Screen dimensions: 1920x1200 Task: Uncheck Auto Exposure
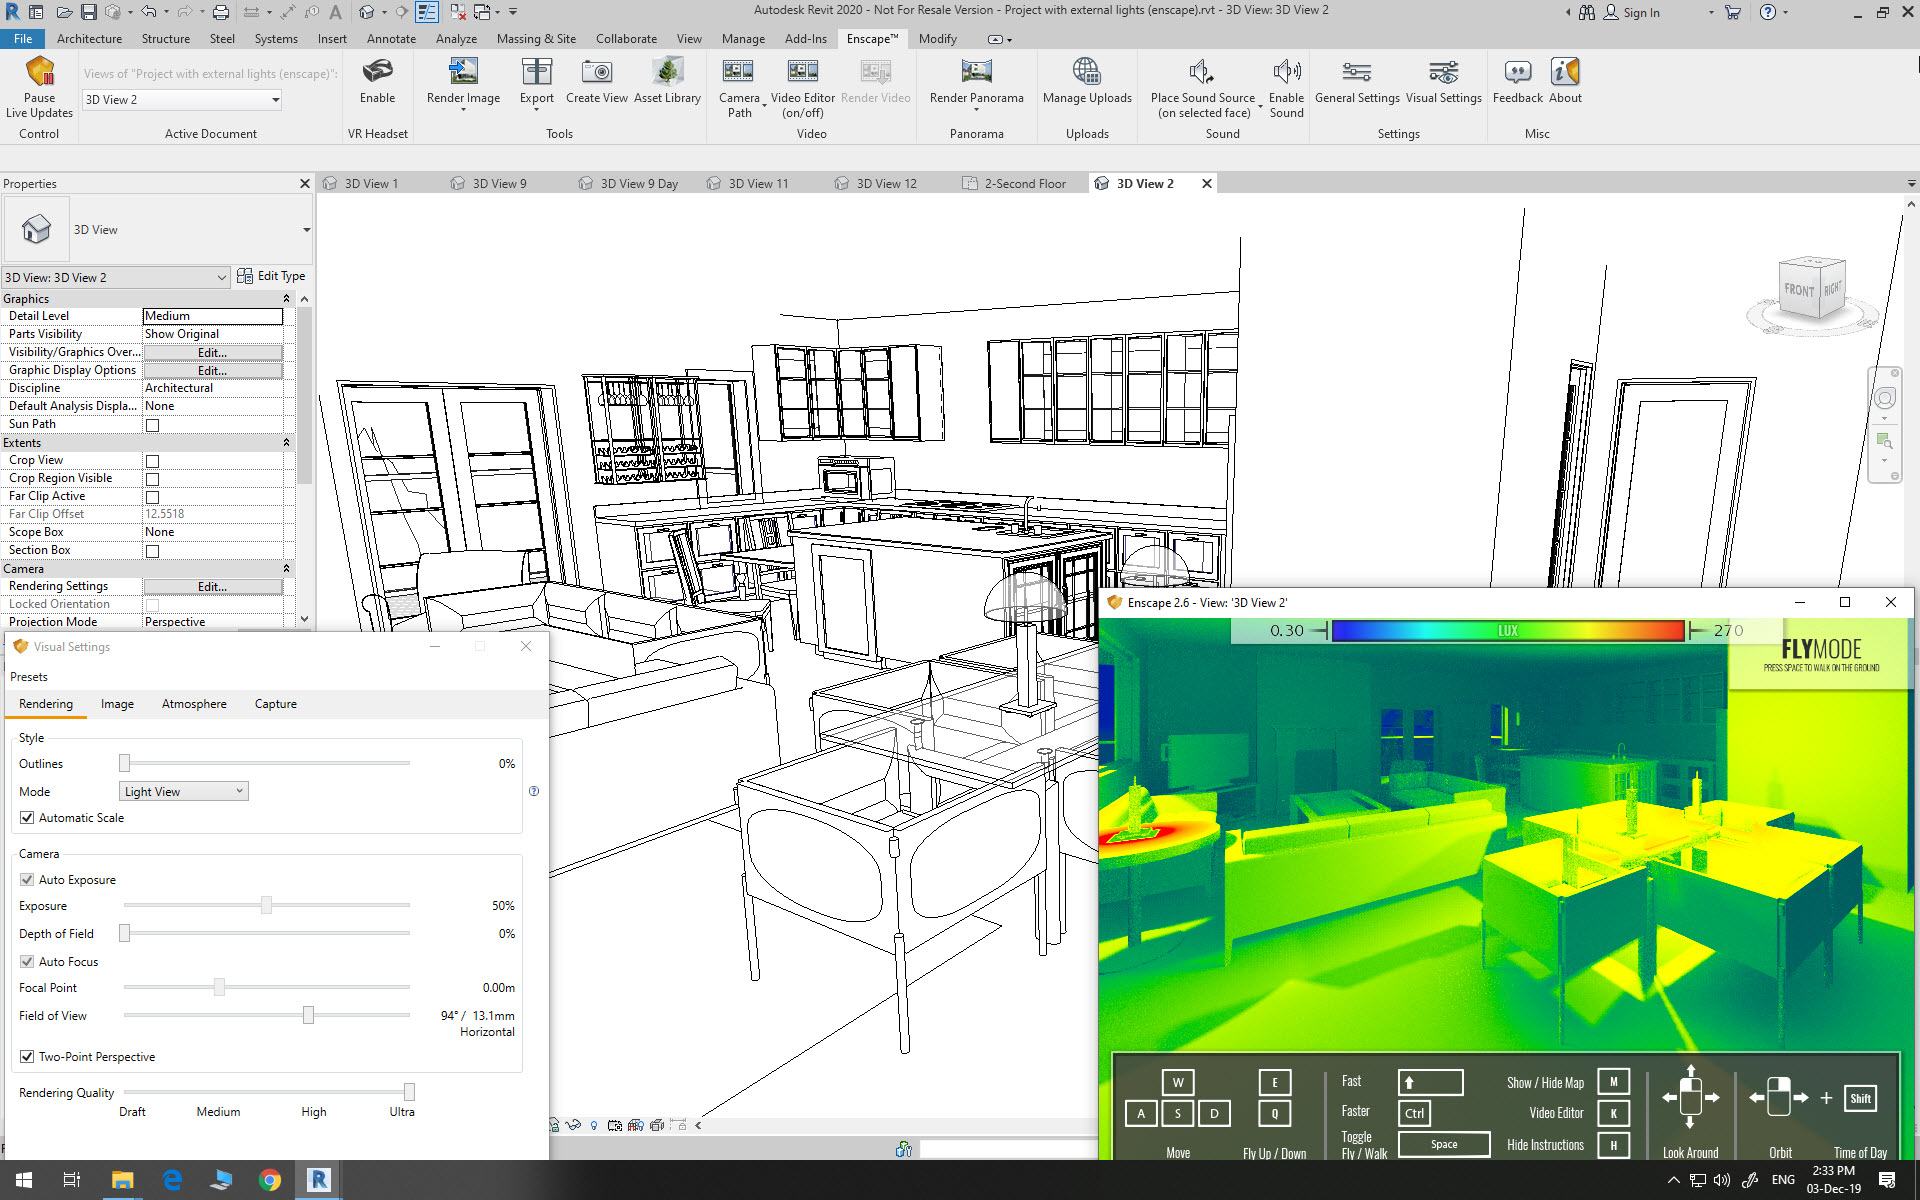(x=27, y=880)
